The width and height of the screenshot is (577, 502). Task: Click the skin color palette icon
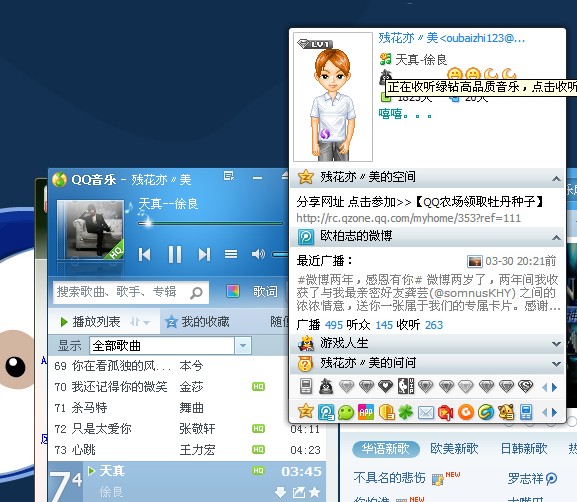(x=233, y=291)
